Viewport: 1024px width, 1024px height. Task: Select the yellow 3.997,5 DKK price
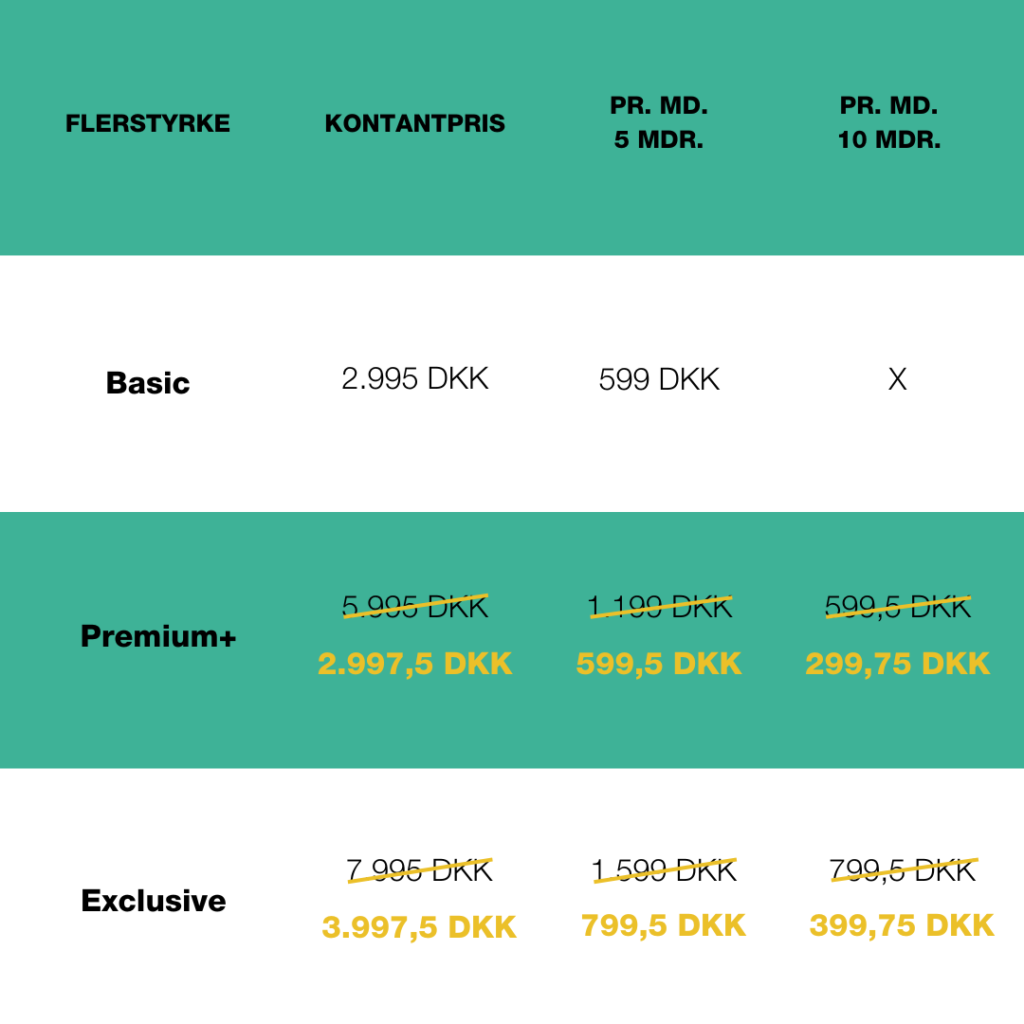click(419, 927)
